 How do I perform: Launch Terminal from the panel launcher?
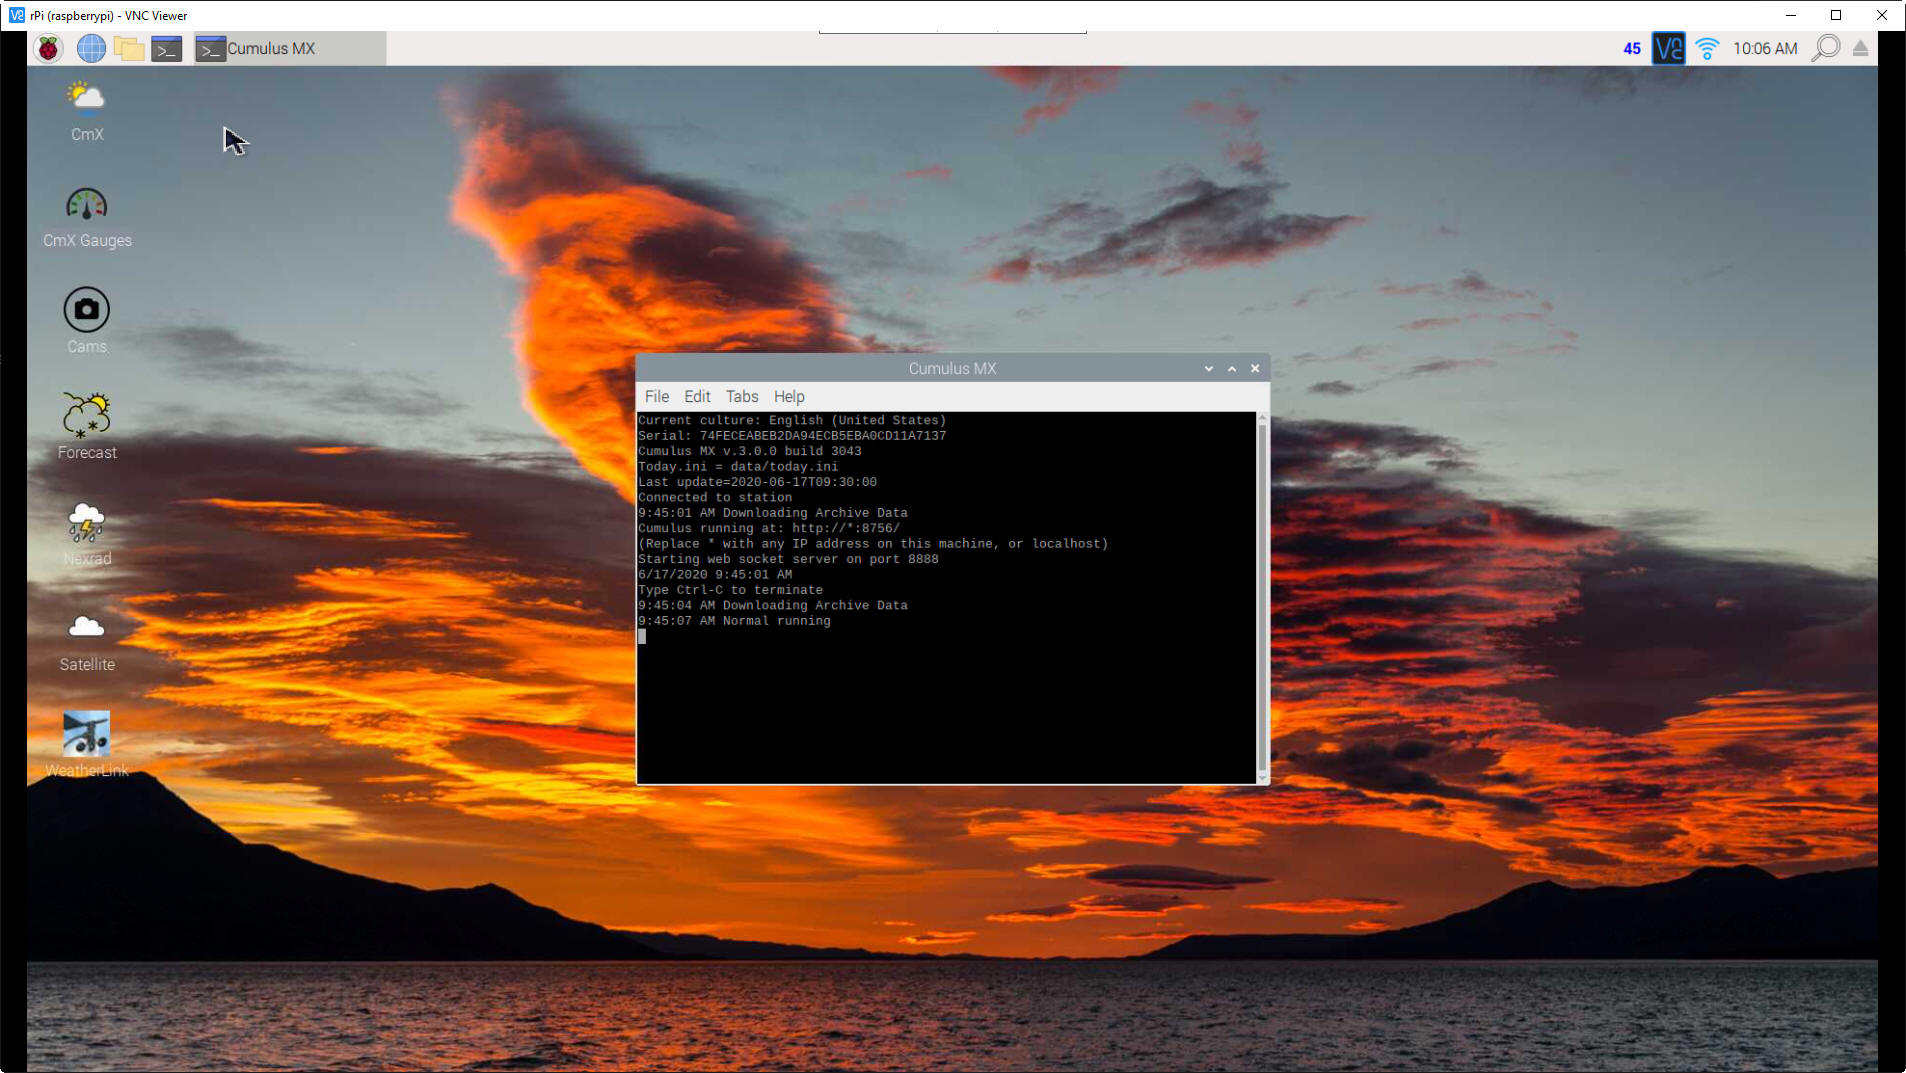click(167, 48)
